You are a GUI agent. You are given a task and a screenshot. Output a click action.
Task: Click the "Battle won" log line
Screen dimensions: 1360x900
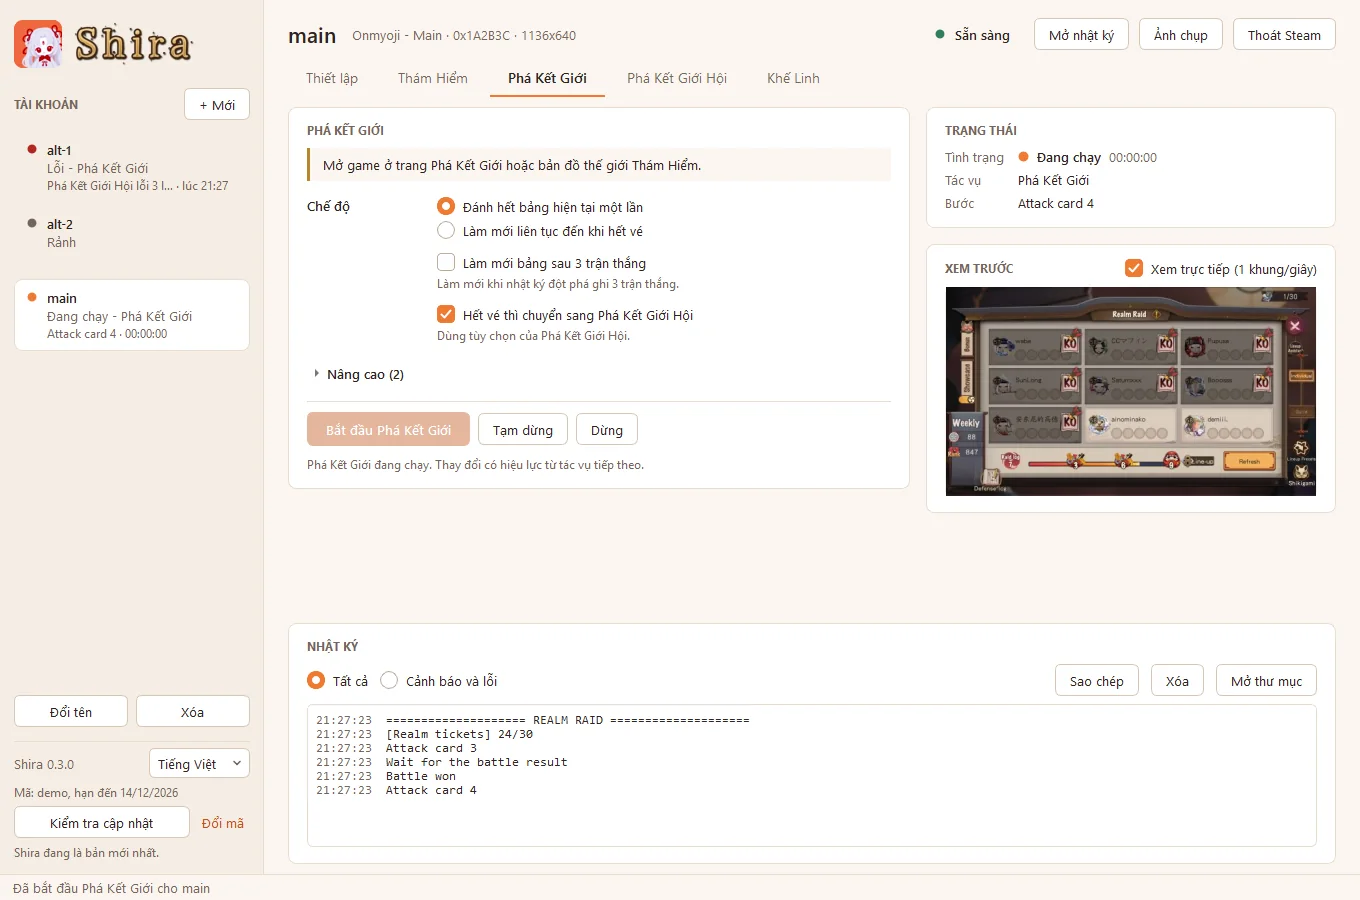click(421, 776)
